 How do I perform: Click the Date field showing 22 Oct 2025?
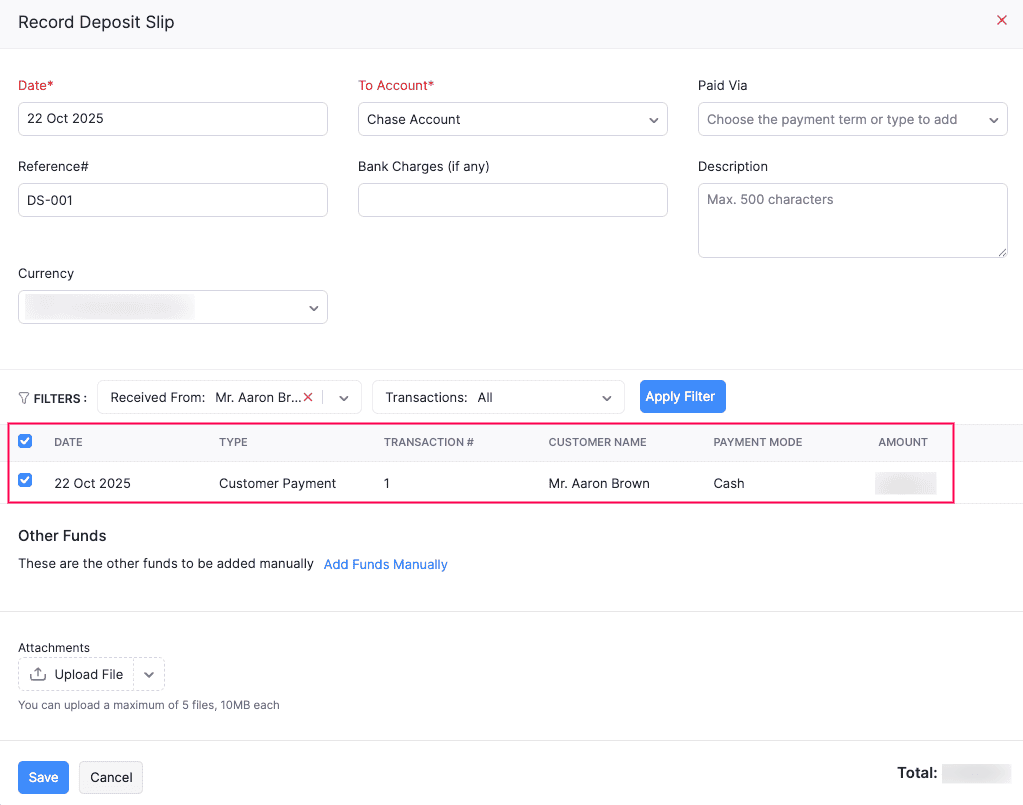172,119
